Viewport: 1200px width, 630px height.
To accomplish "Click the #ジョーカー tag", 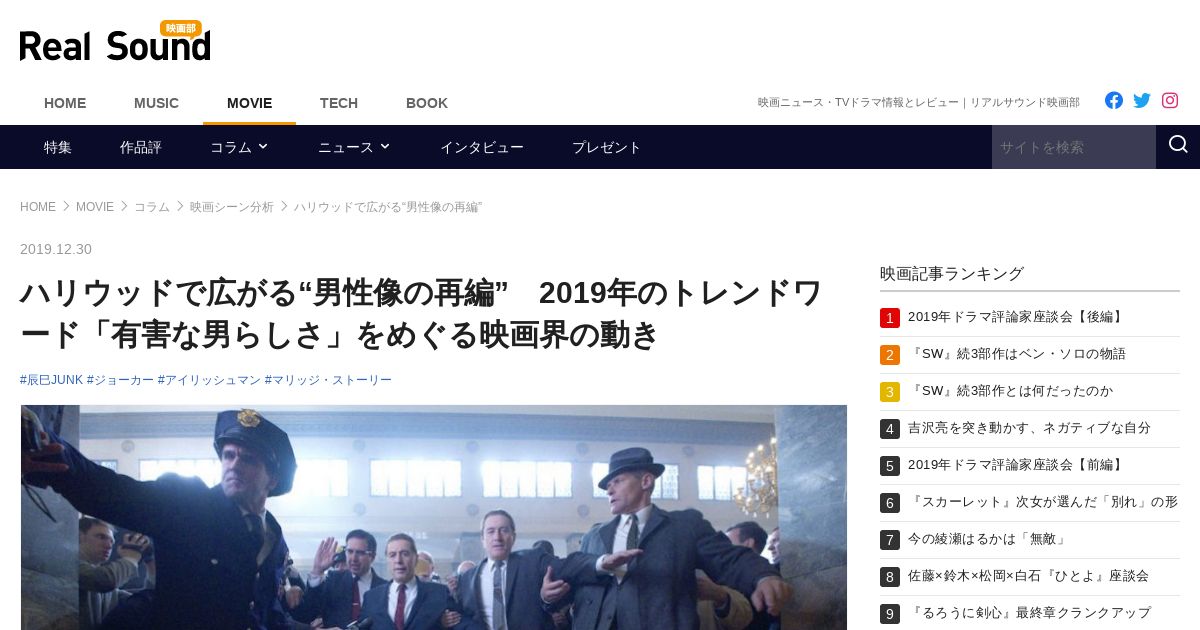I will coord(120,380).
